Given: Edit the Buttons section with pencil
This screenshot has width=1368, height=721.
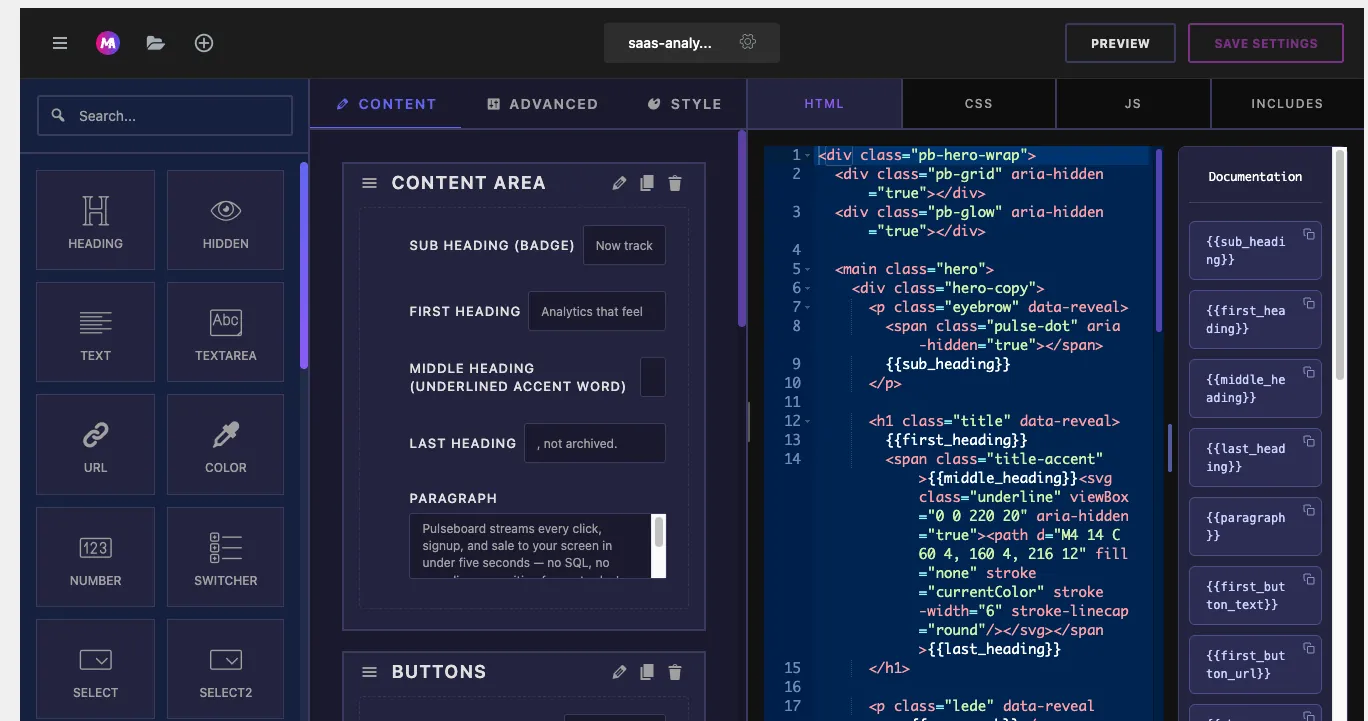Looking at the screenshot, I should (619, 672).
